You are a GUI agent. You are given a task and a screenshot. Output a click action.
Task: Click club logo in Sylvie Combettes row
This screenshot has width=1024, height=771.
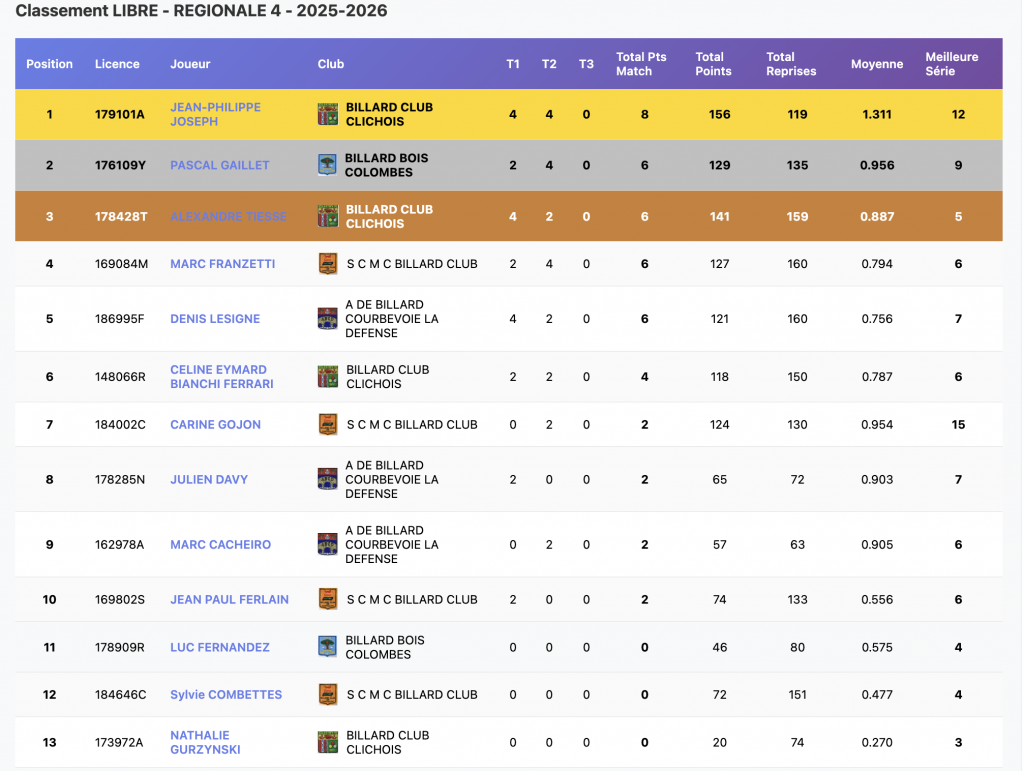(x=327, y=695)
